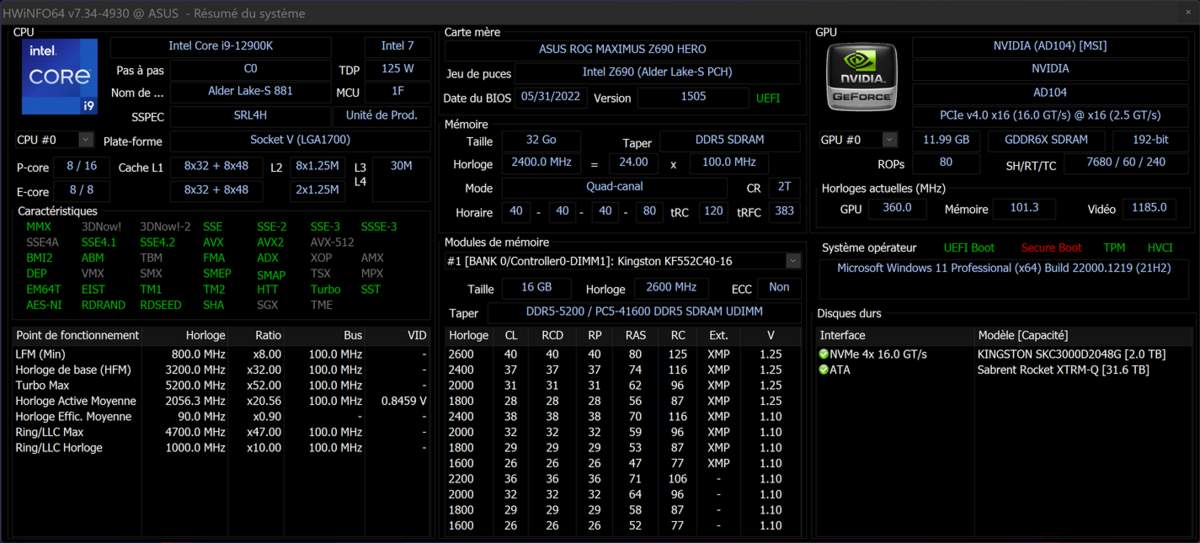Image resolution: width=1200 pixels, height=543 pixels.
Task: Click the Point de fonctionnement column header
Action: [x=77, y=335]
